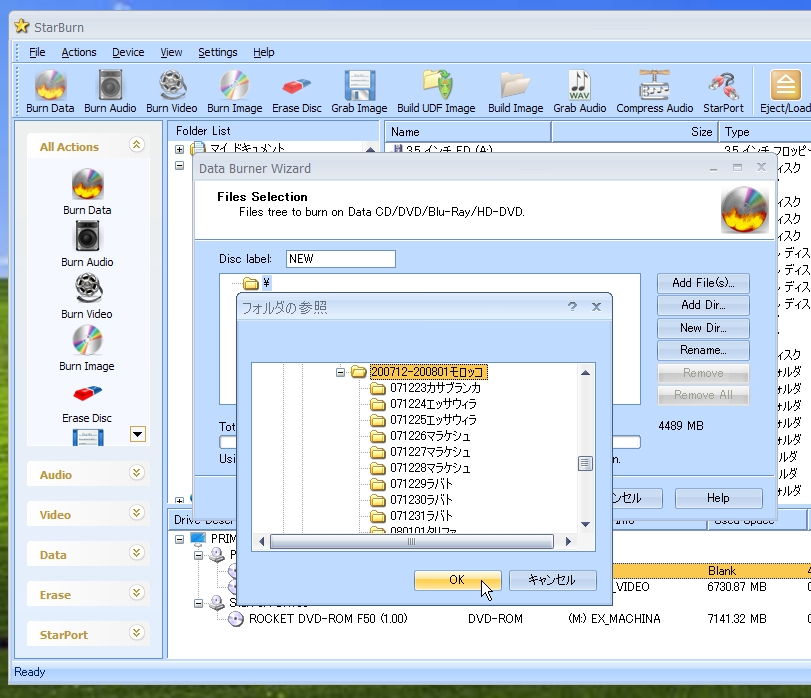The height and width of the screenshot is (698, 811).
Task: Click the New Dir... button
Action: (703, 328)
